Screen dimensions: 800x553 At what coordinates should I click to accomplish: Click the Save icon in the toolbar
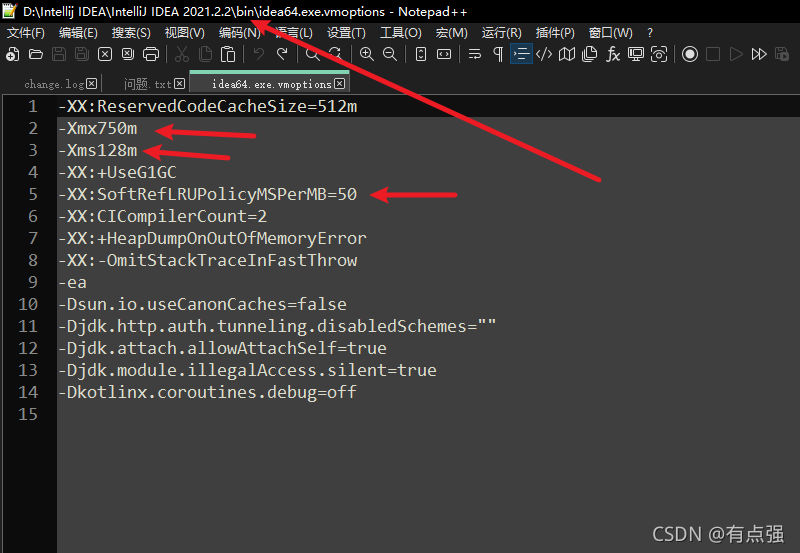[59, 54]
